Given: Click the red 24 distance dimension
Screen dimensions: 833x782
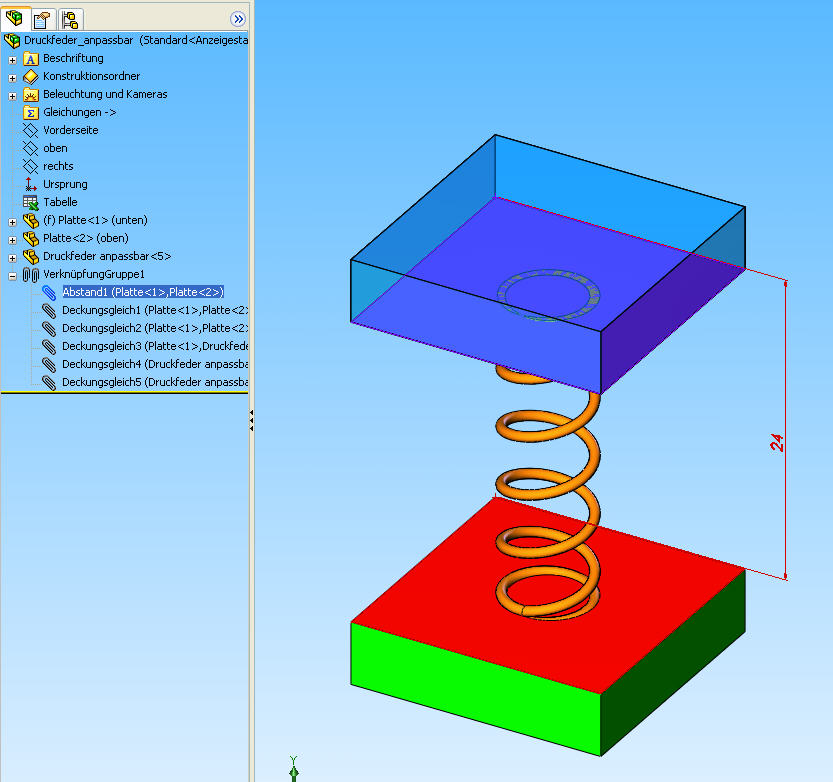Looking at the screenshot, I should tap(777, 443).
